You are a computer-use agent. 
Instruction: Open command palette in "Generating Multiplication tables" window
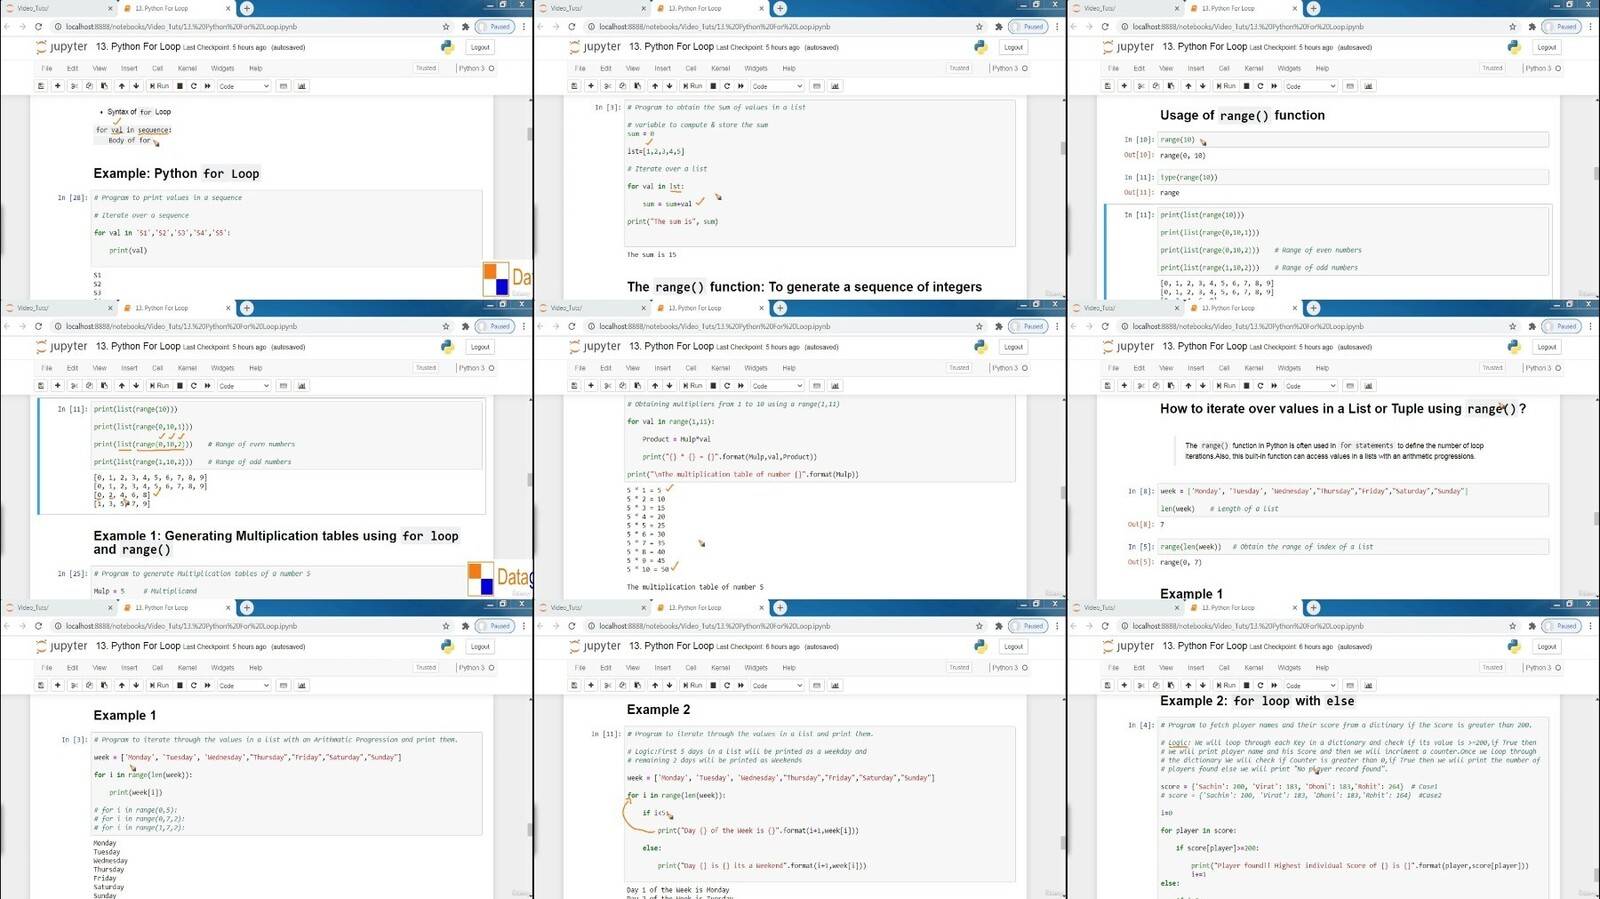284,386
